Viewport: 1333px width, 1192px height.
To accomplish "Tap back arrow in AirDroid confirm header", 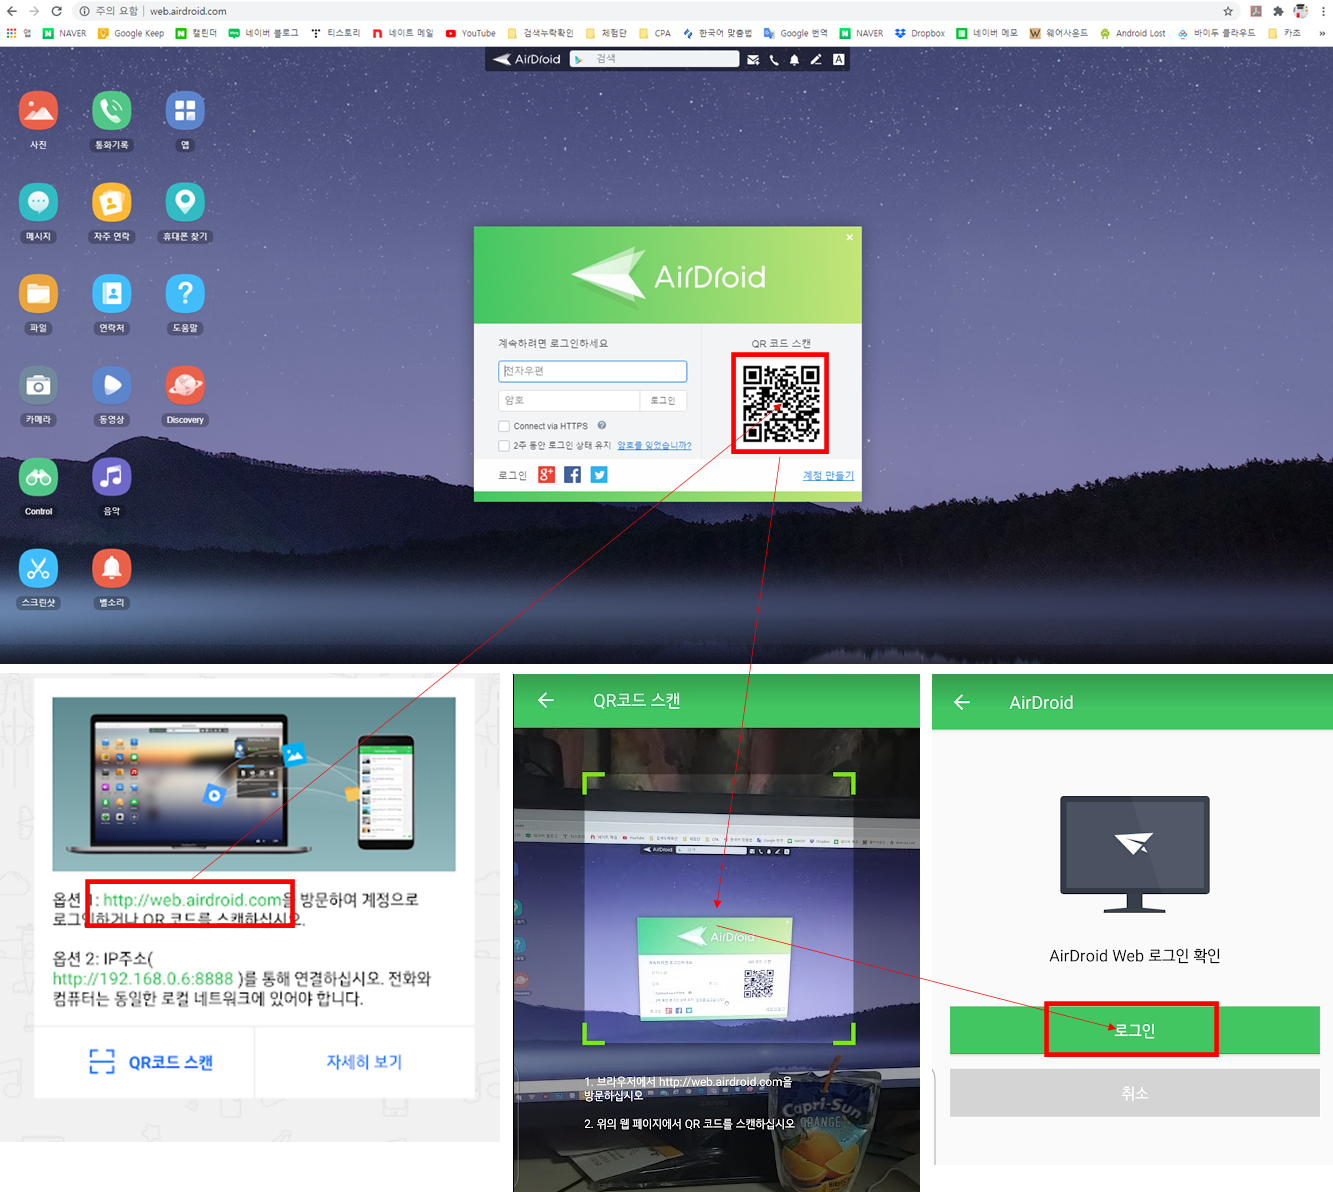I will (962, 702).
